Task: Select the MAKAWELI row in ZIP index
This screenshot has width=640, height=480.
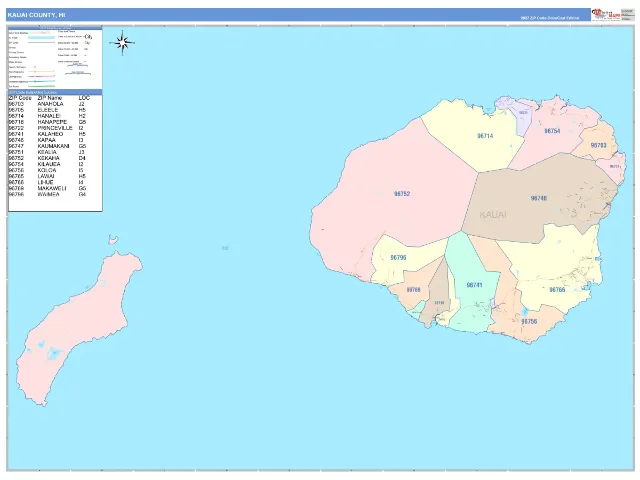Action: pyautogui.click(x=49, y=189)
